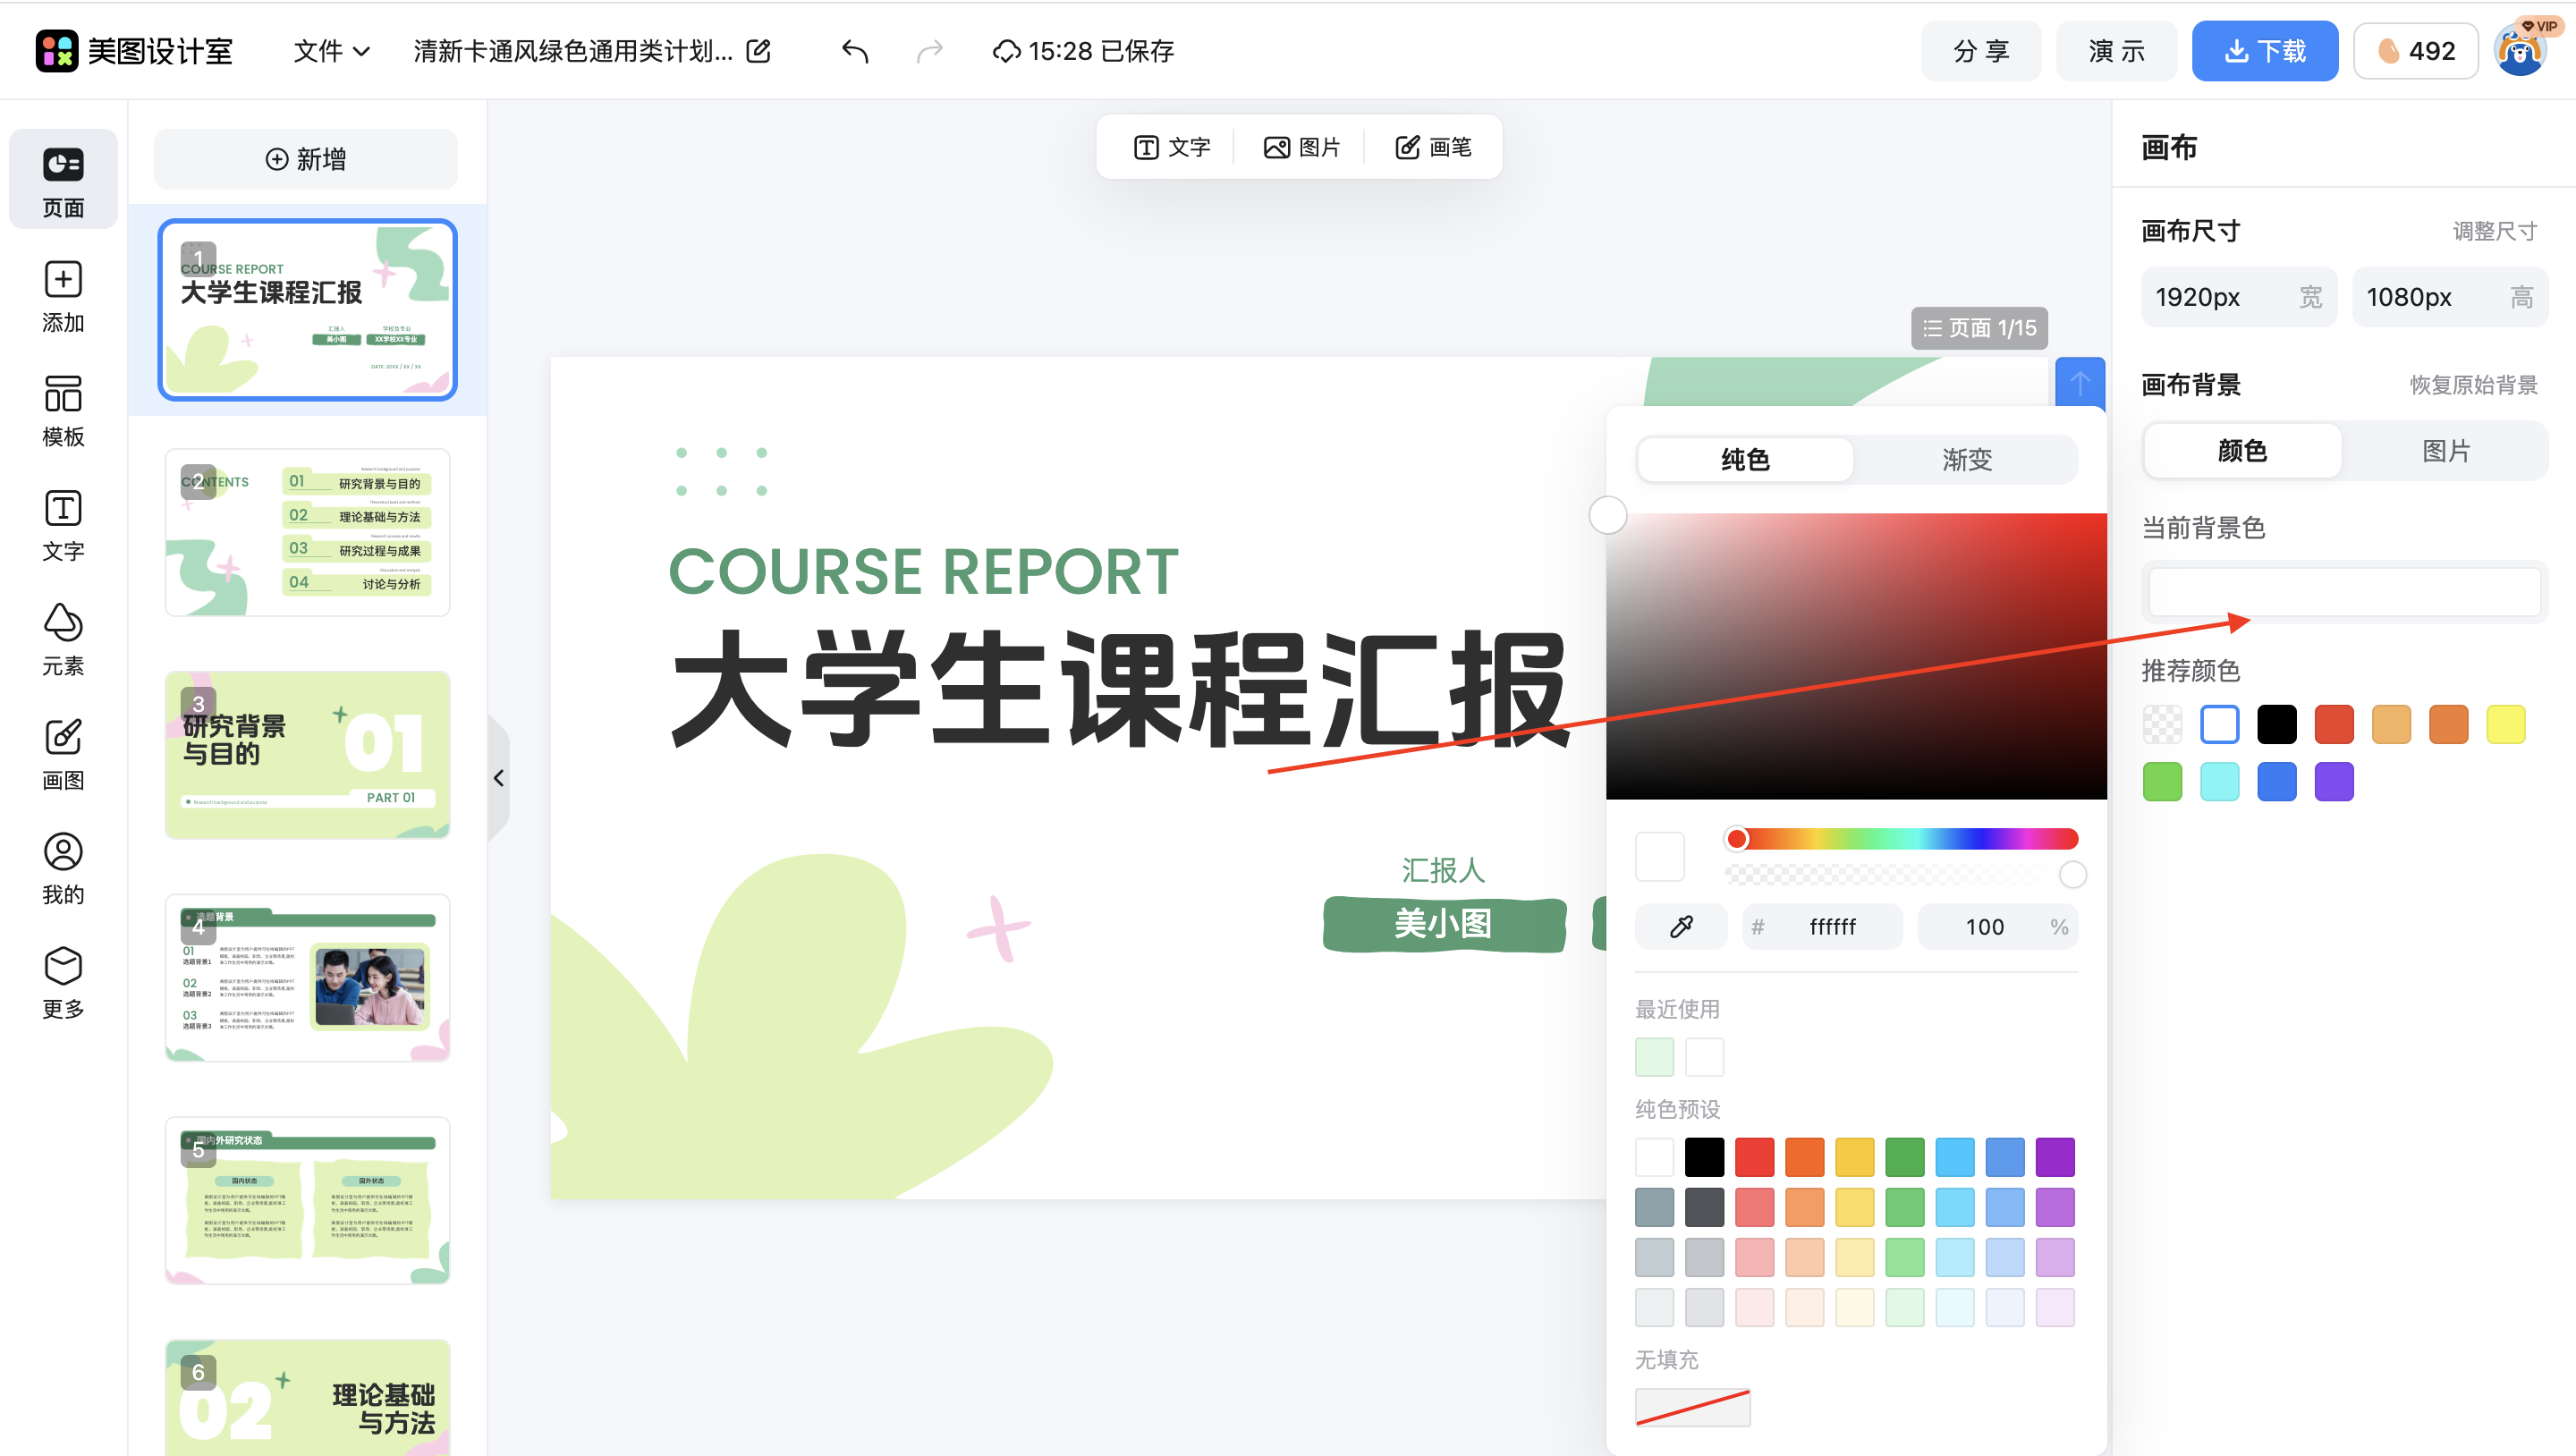Open the 模板 templates panel
Image resolution: width=2576 pixels, height=1456 pixels.
(62, 410)
